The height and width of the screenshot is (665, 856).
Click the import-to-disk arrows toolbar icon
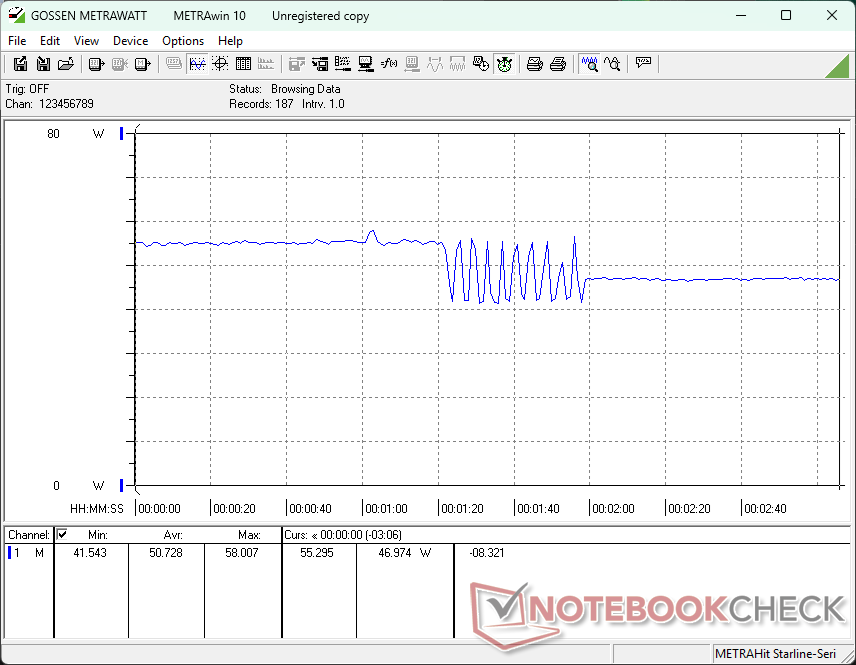point(319,64)
